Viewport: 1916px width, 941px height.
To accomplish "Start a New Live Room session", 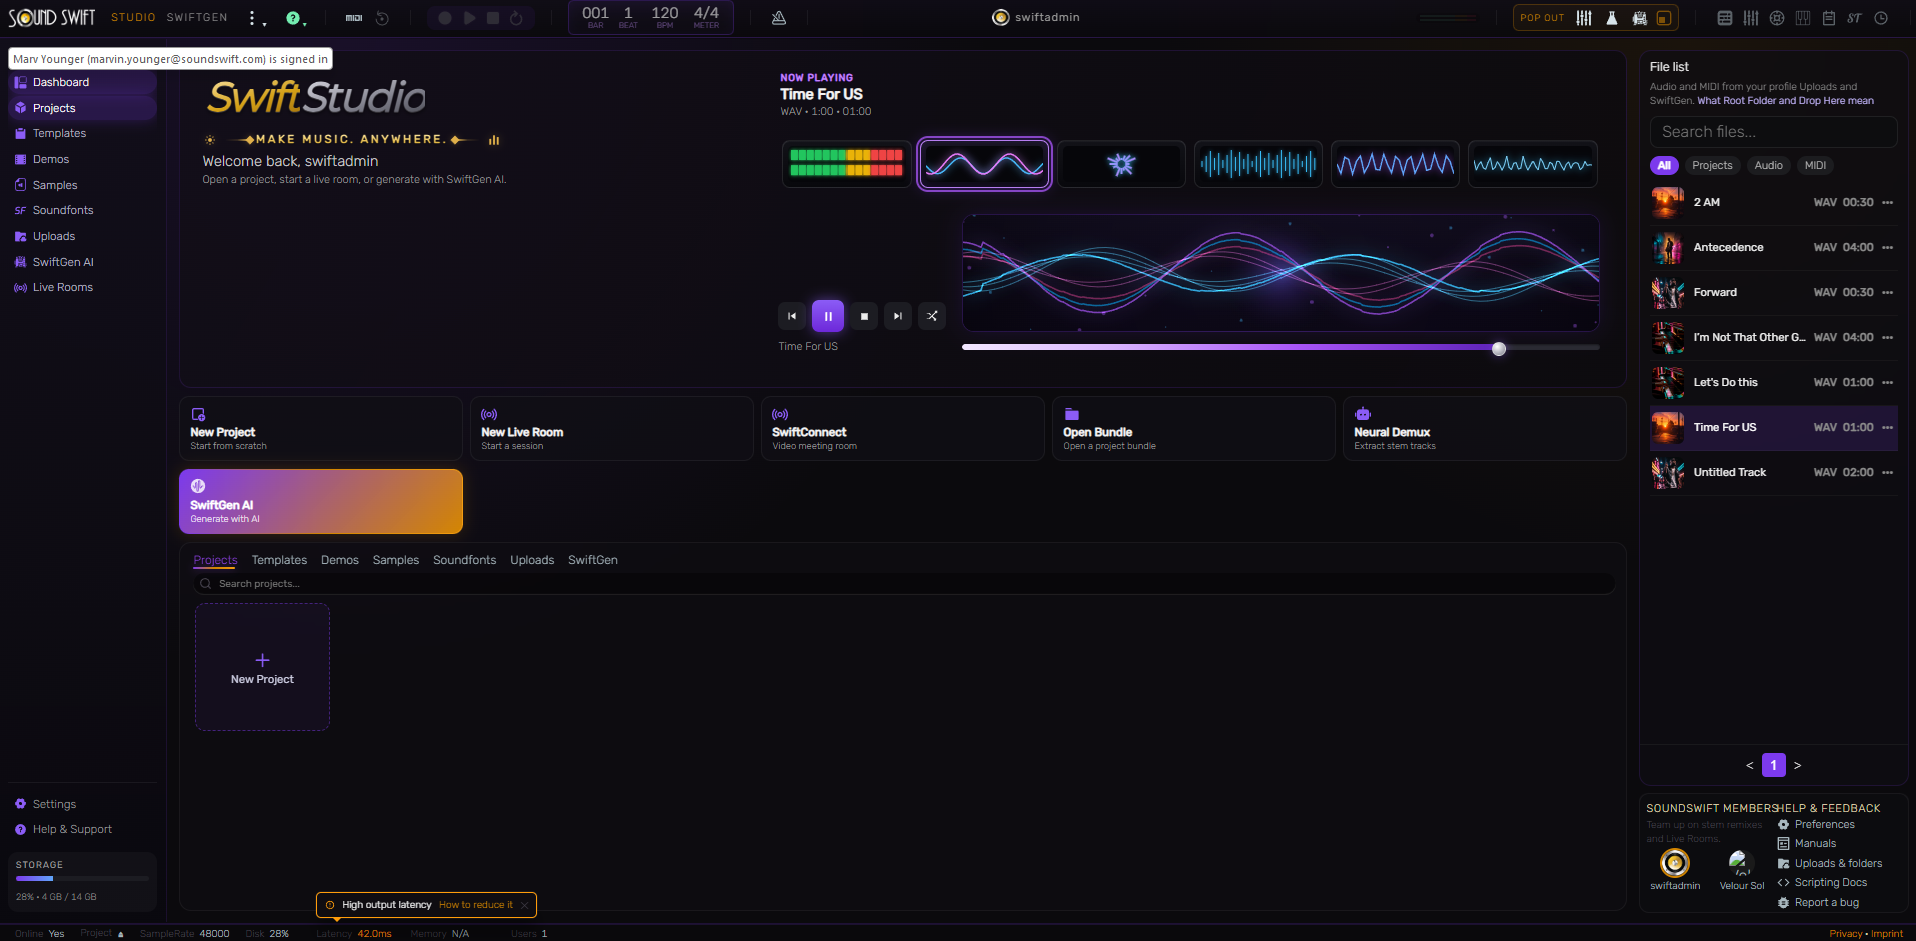I will click(612, 429).
